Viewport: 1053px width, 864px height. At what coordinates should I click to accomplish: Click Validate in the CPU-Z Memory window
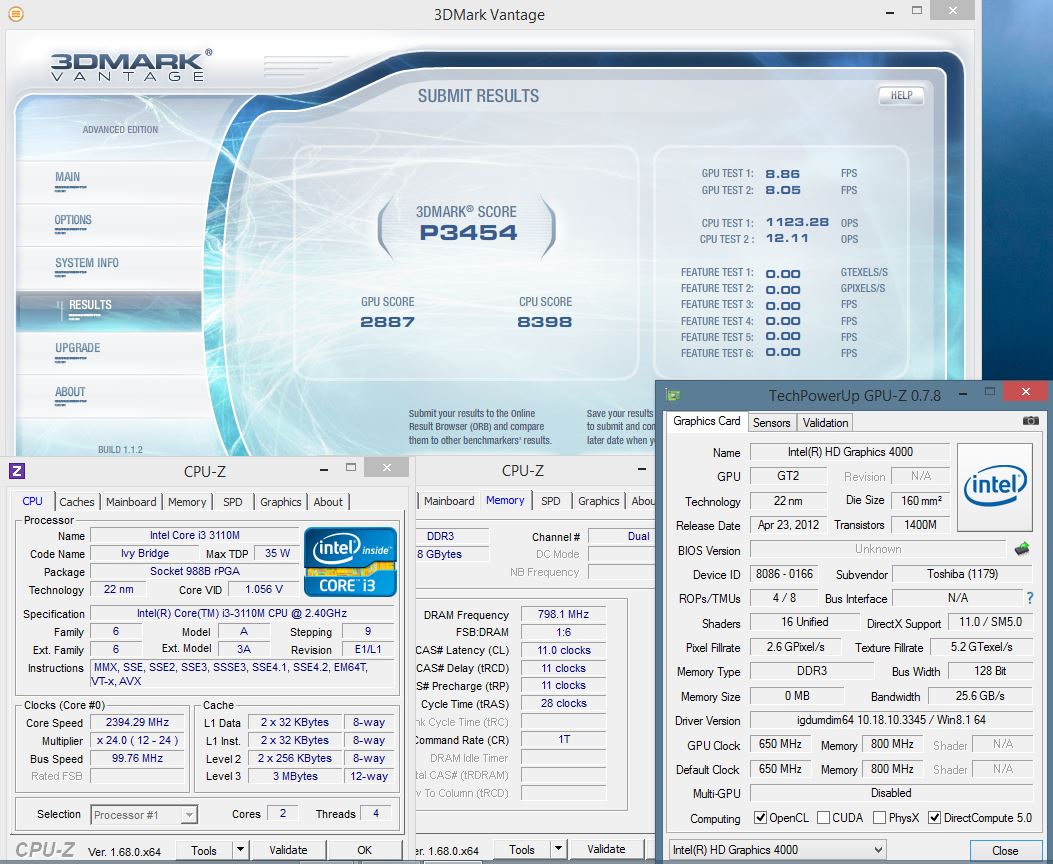606,849
